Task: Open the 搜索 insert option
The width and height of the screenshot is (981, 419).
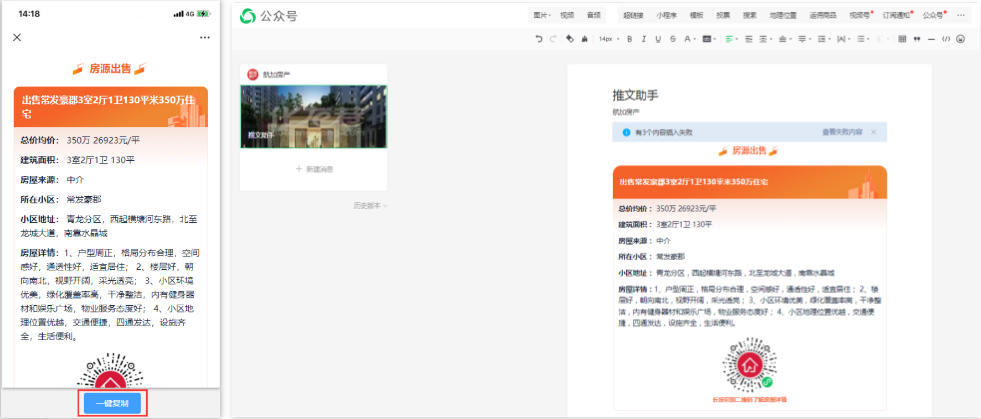Action: point(750,16)
